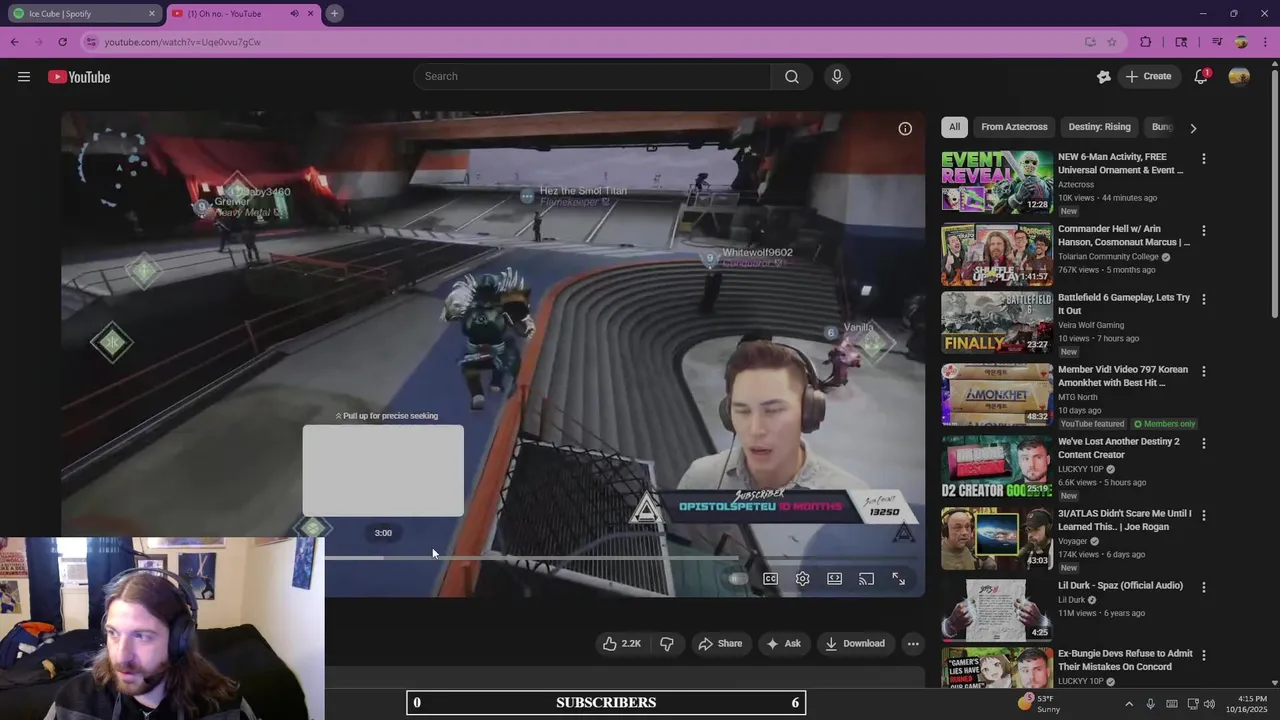Image resolution: width=1280 pixels, height=720 pixels.
Task: Start voice search with microphone icon
Action: [837, 77]
